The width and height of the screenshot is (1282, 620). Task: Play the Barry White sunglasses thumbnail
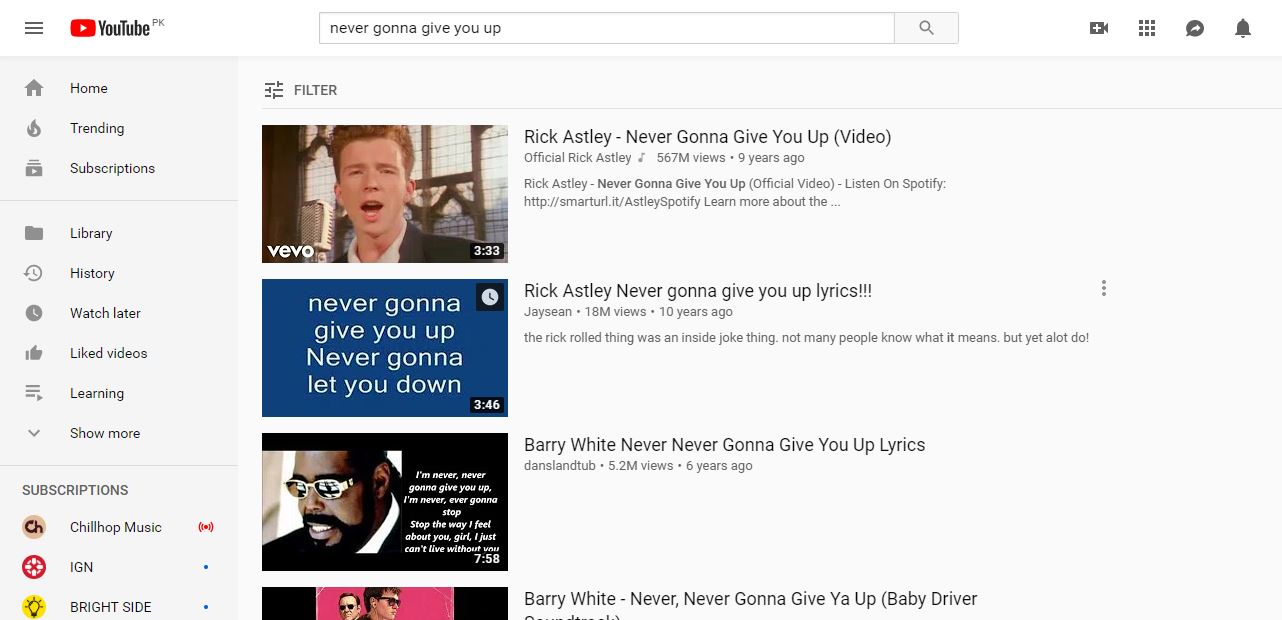(x=385, y=502)
